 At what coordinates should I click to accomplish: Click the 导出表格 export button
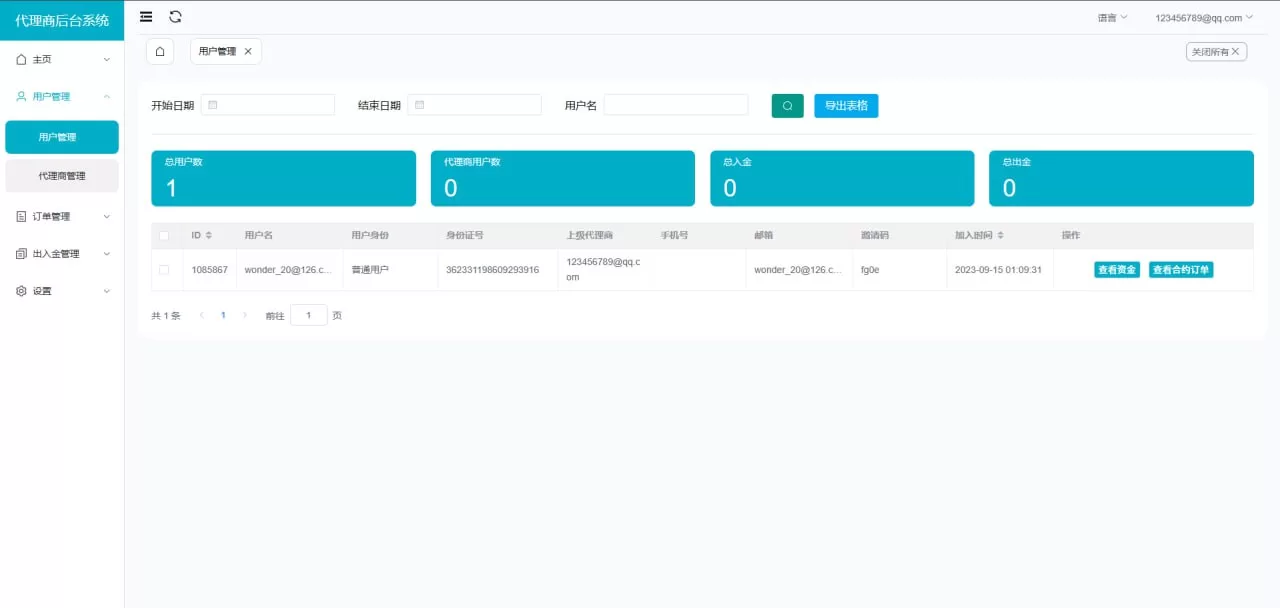(x=845, y=106)
